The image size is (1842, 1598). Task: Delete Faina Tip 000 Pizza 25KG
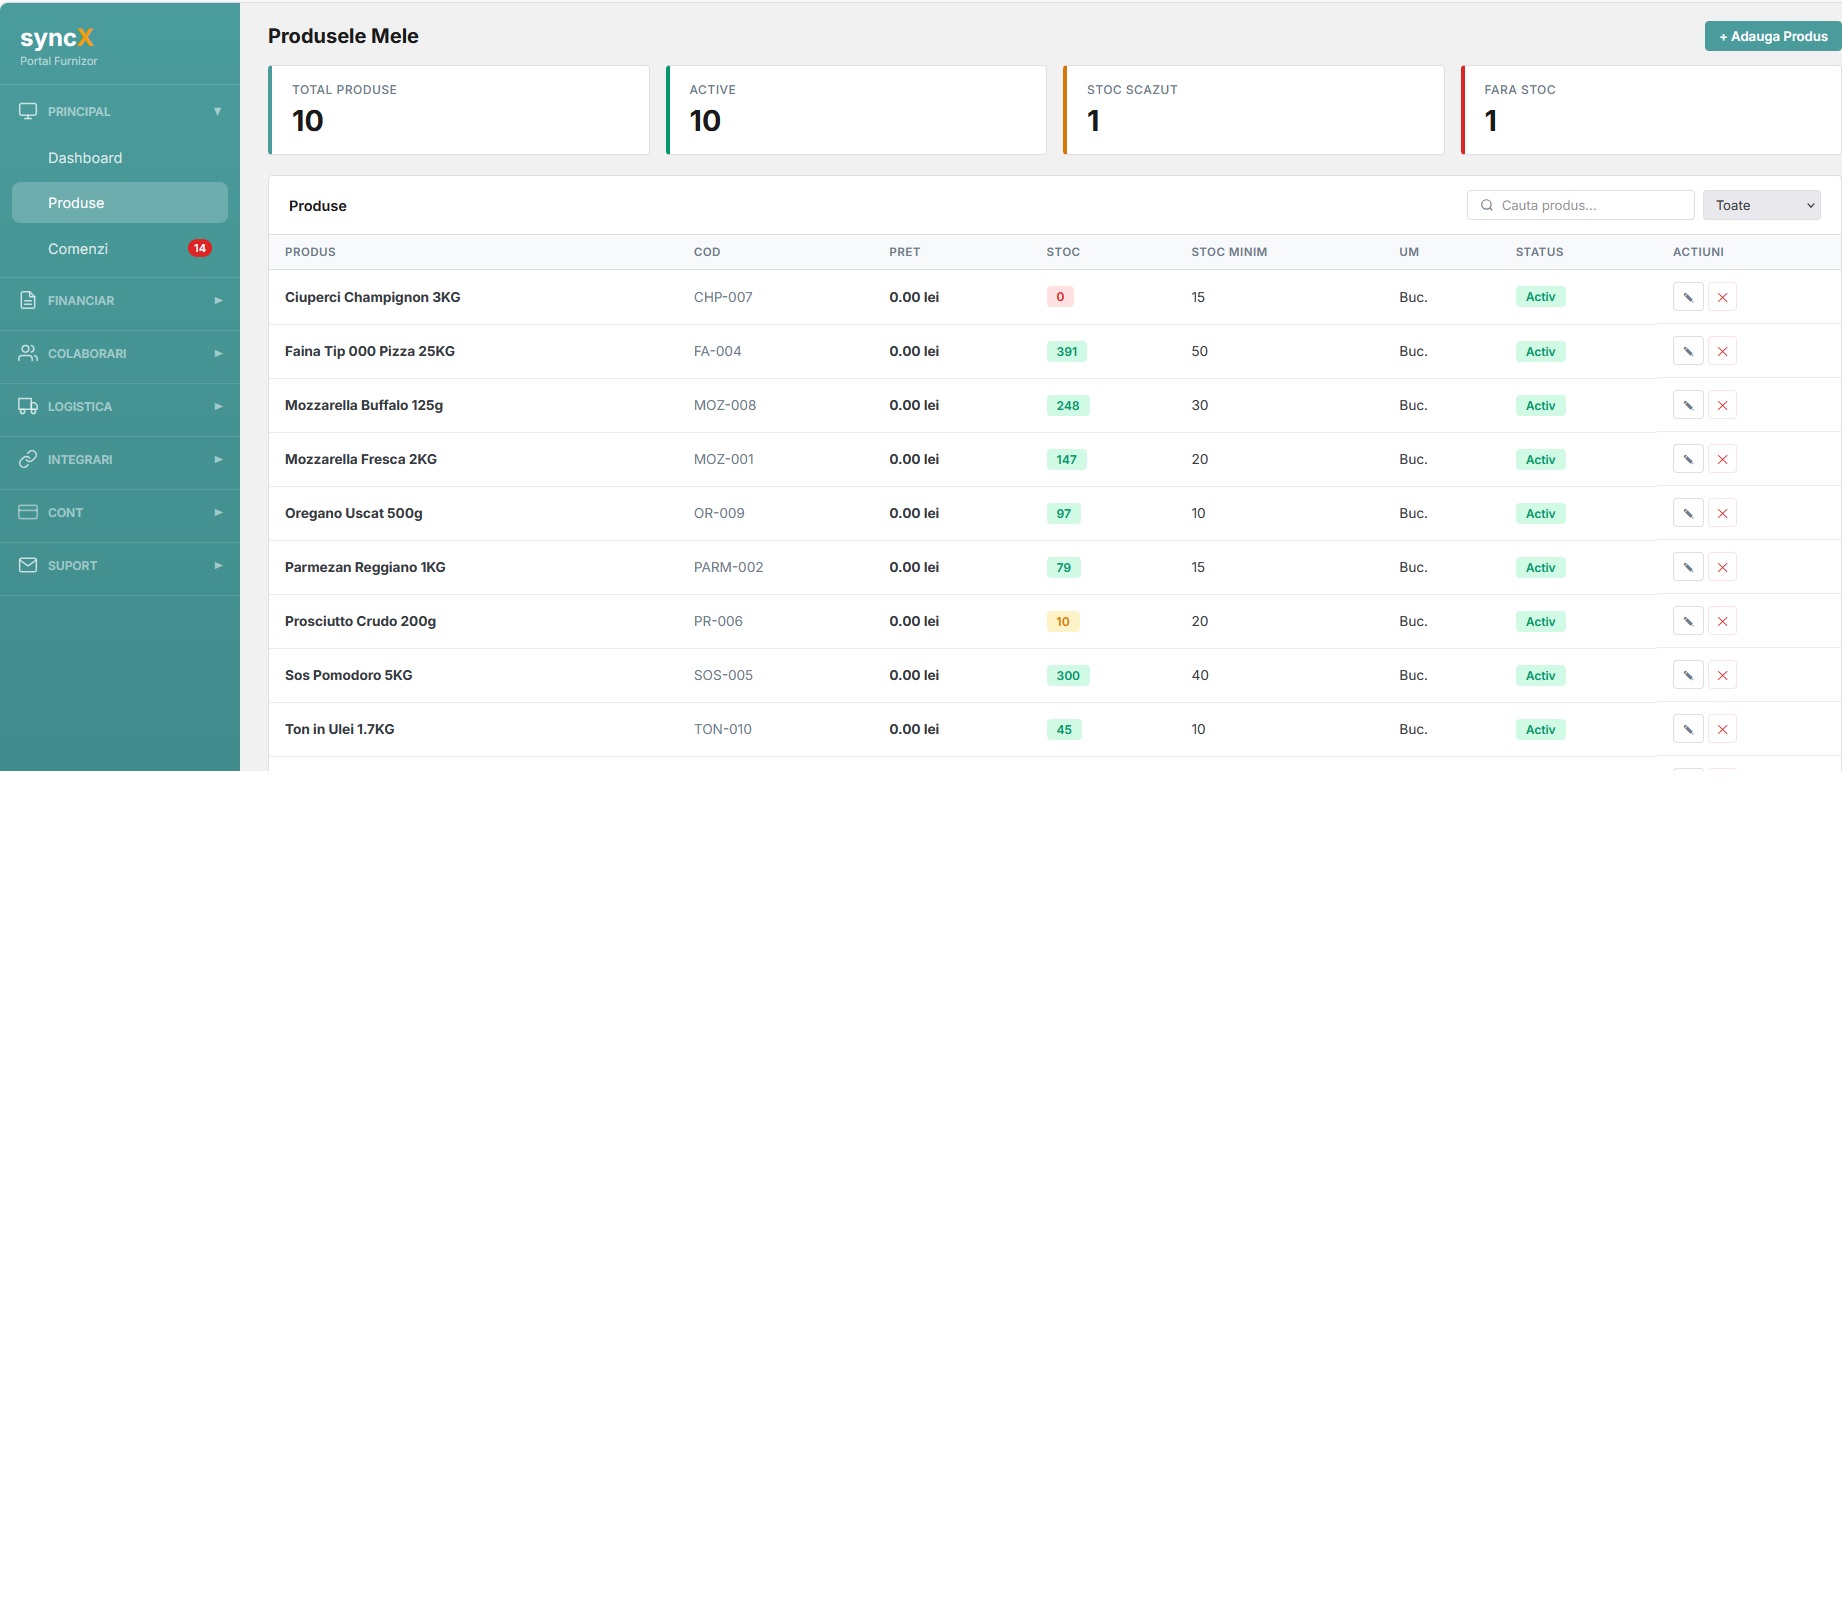click(1722, 351)
